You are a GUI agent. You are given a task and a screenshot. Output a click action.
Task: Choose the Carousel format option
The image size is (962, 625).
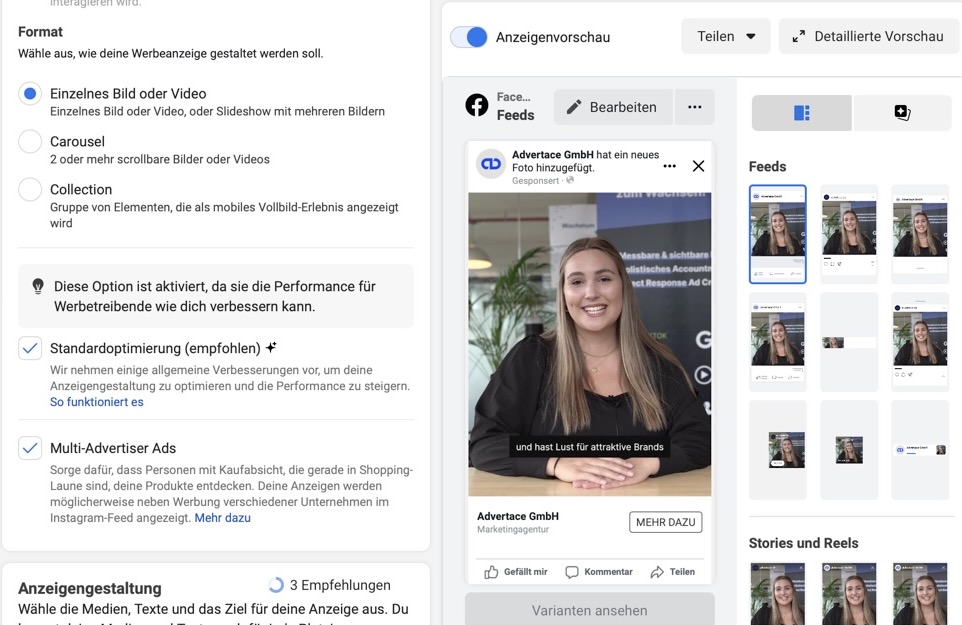29,142
